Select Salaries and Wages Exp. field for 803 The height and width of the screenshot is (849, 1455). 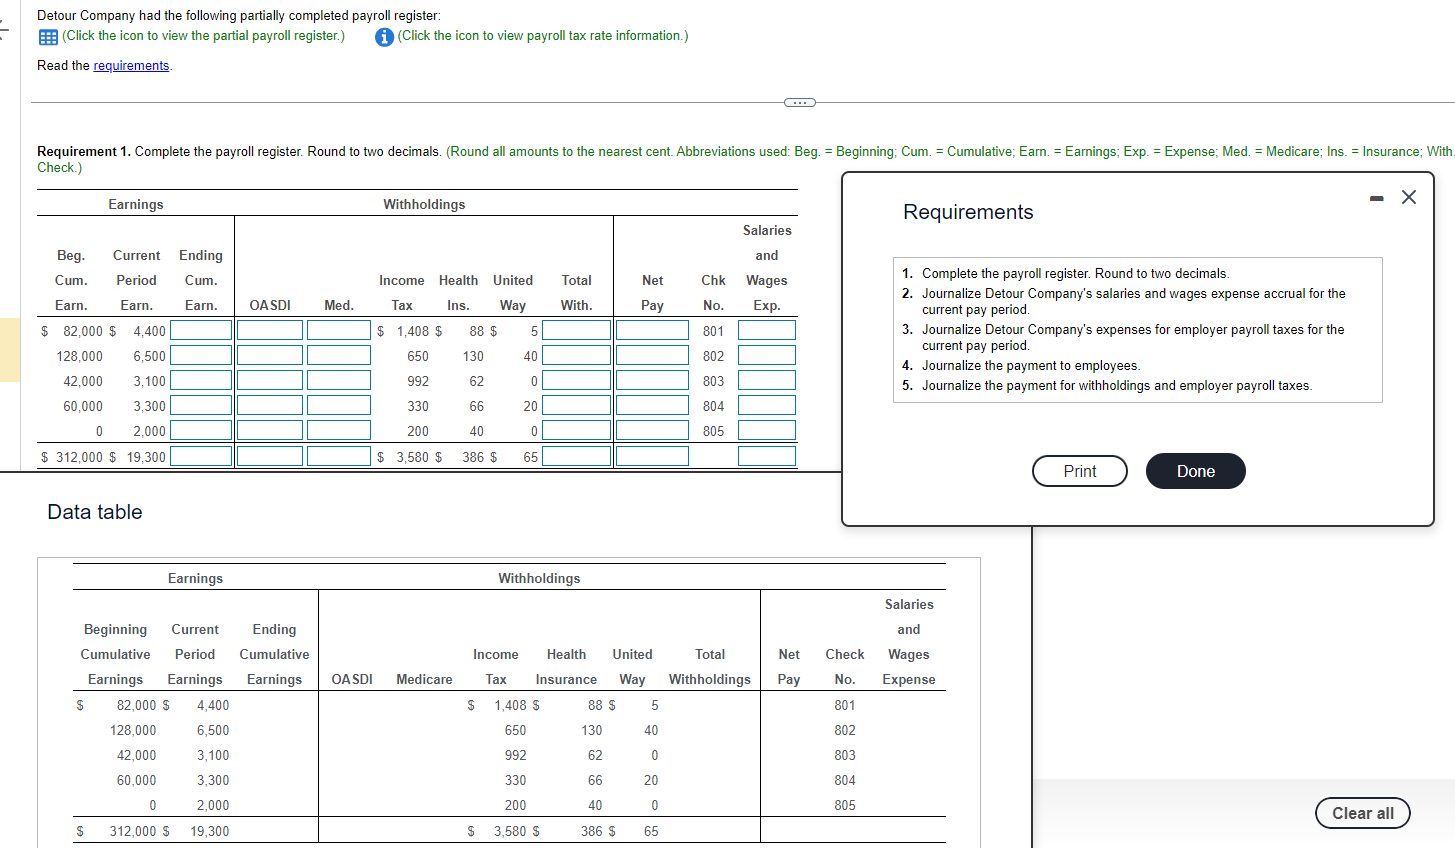pos(767,380)
